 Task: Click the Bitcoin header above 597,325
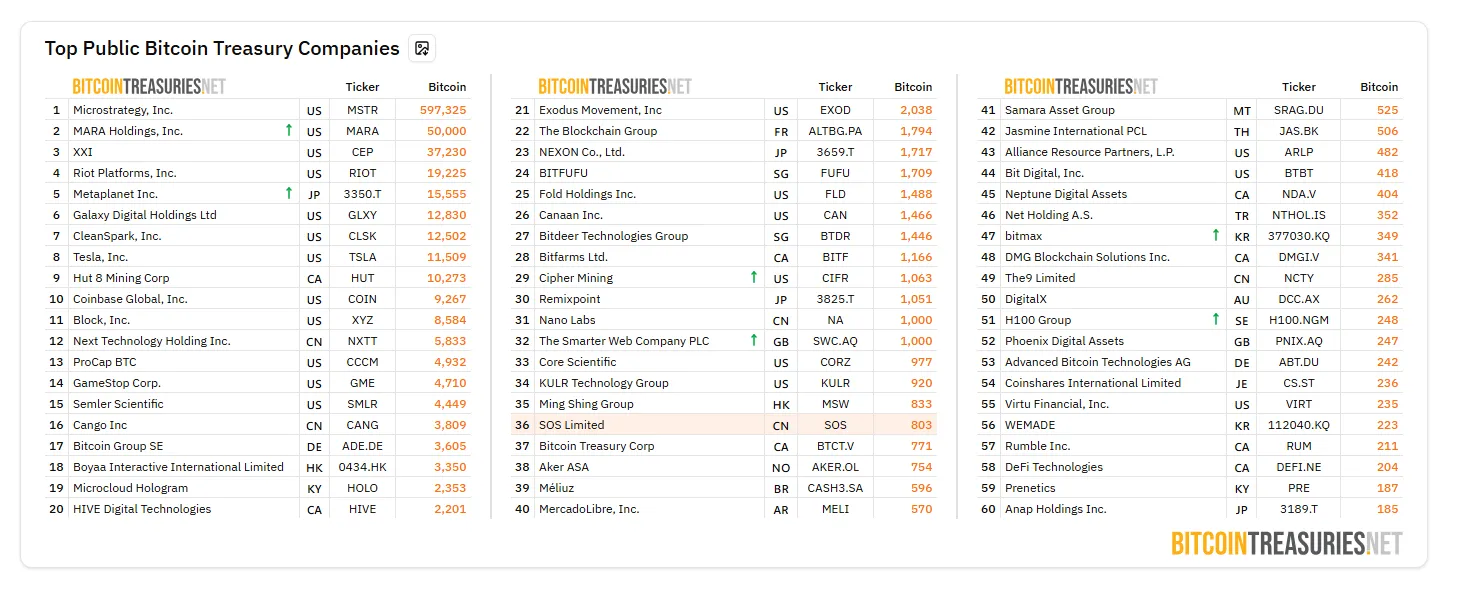point(447,87)
